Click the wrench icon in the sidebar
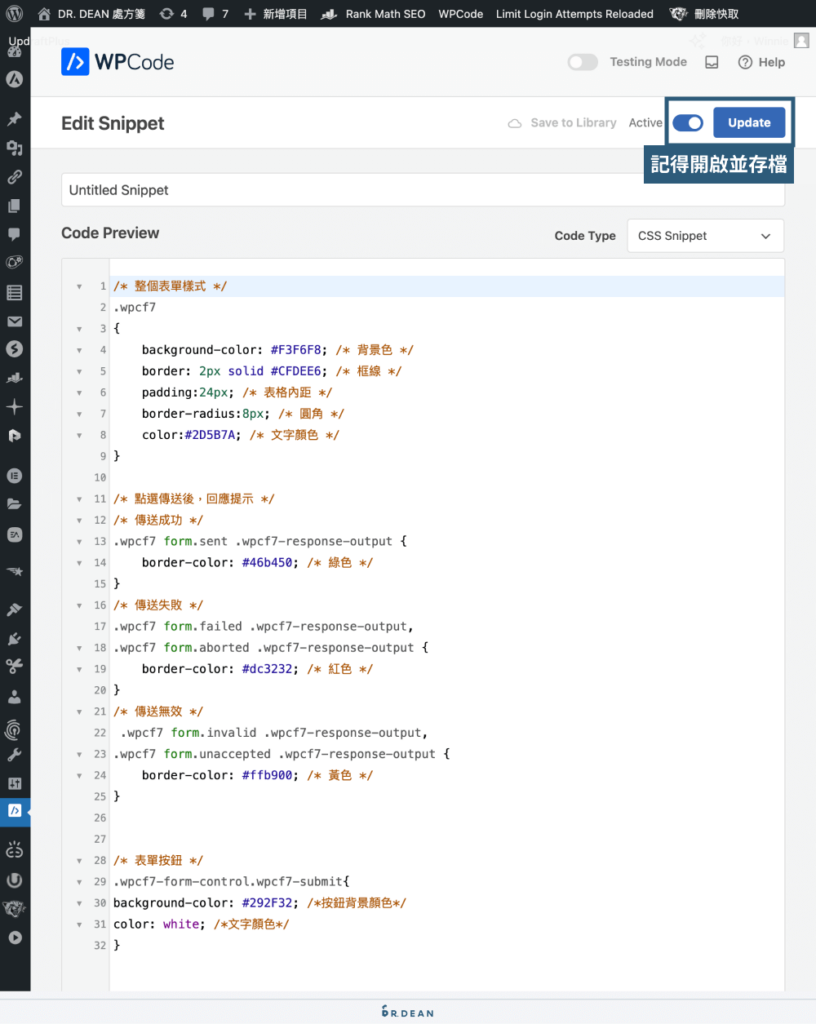This screenshot has width=816, height=1024. click(13, 753)
